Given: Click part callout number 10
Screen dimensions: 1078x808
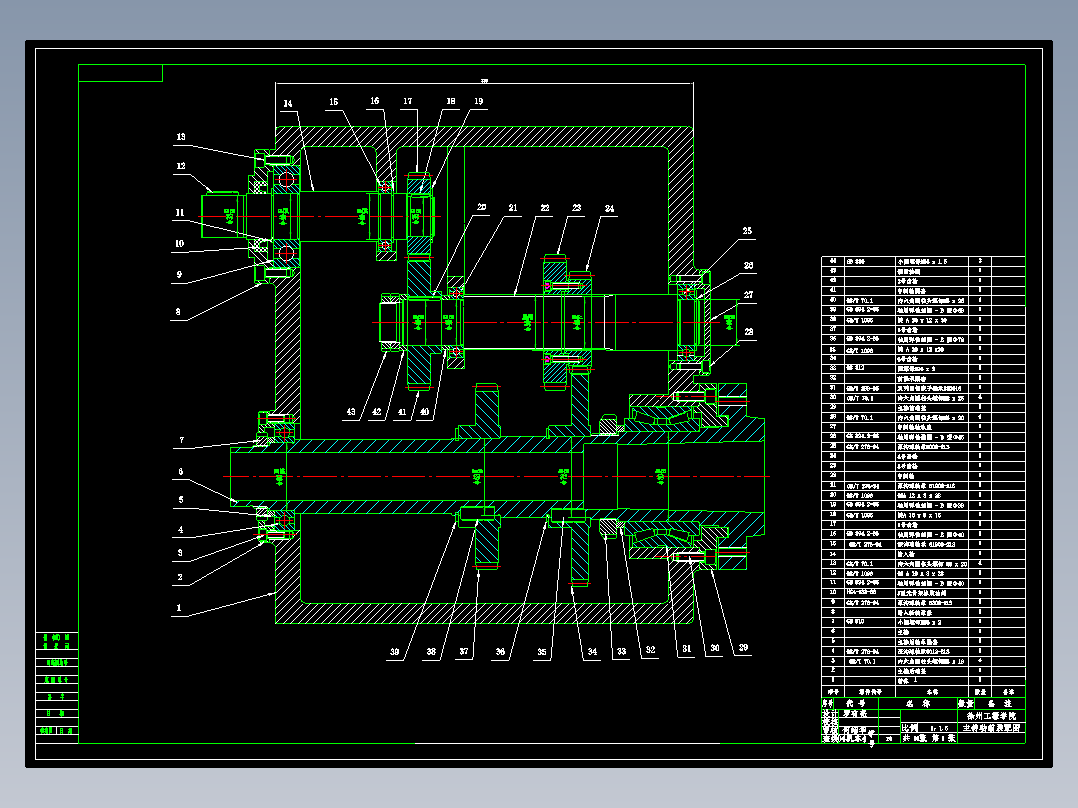Looking at the screenshot, I should [179, 243].
